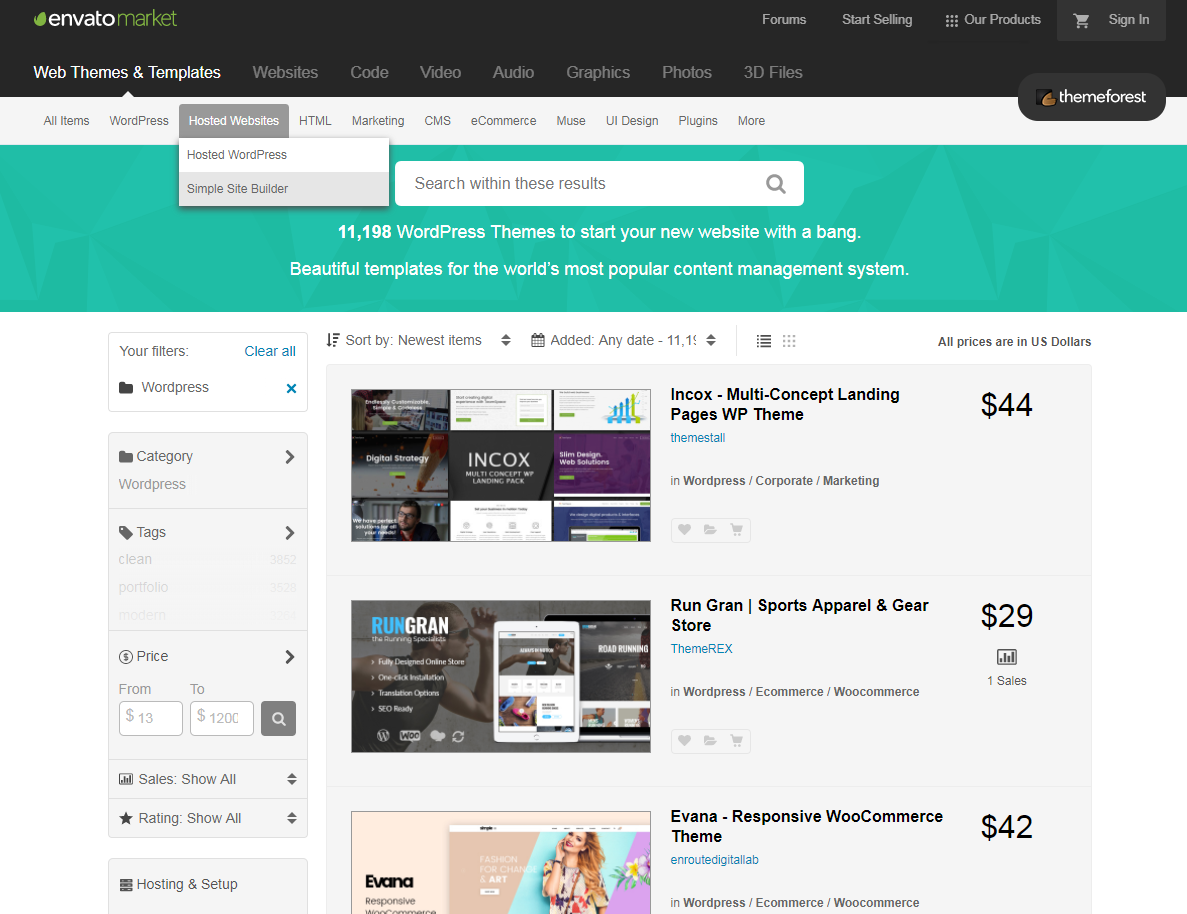
Task: Open the Muse category tab
Action: tap(571, 121)
